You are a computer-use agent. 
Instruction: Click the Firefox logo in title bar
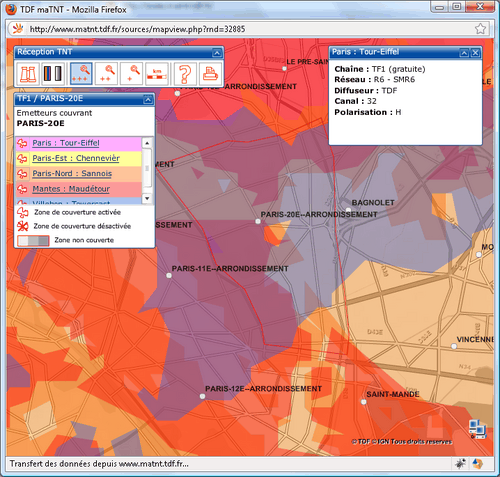click(11, 9)
